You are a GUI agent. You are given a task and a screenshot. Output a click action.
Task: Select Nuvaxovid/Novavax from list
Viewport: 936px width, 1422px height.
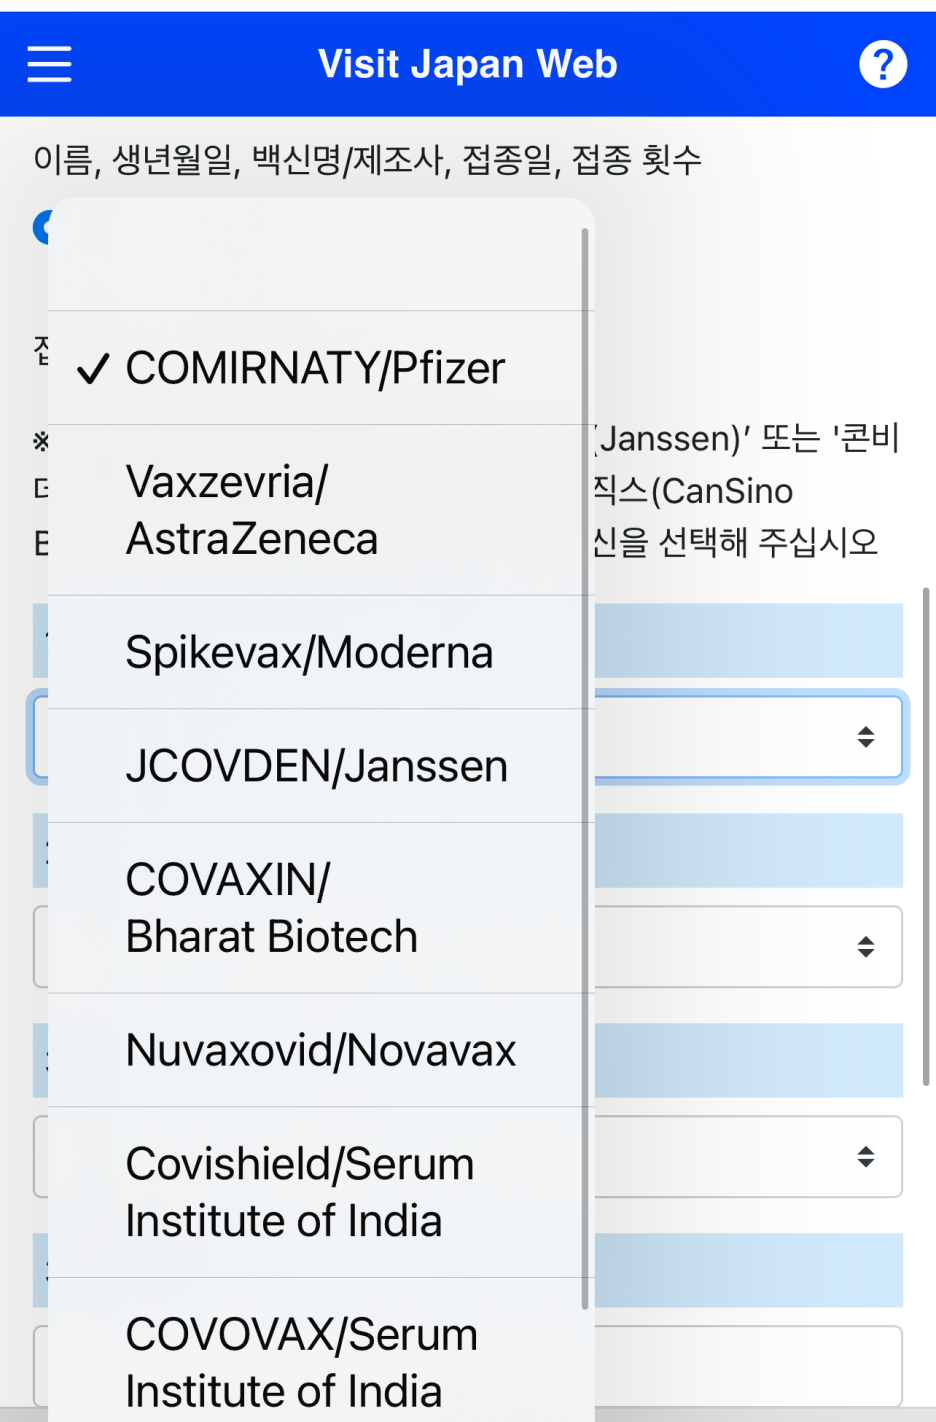[x=321, y=1050]
